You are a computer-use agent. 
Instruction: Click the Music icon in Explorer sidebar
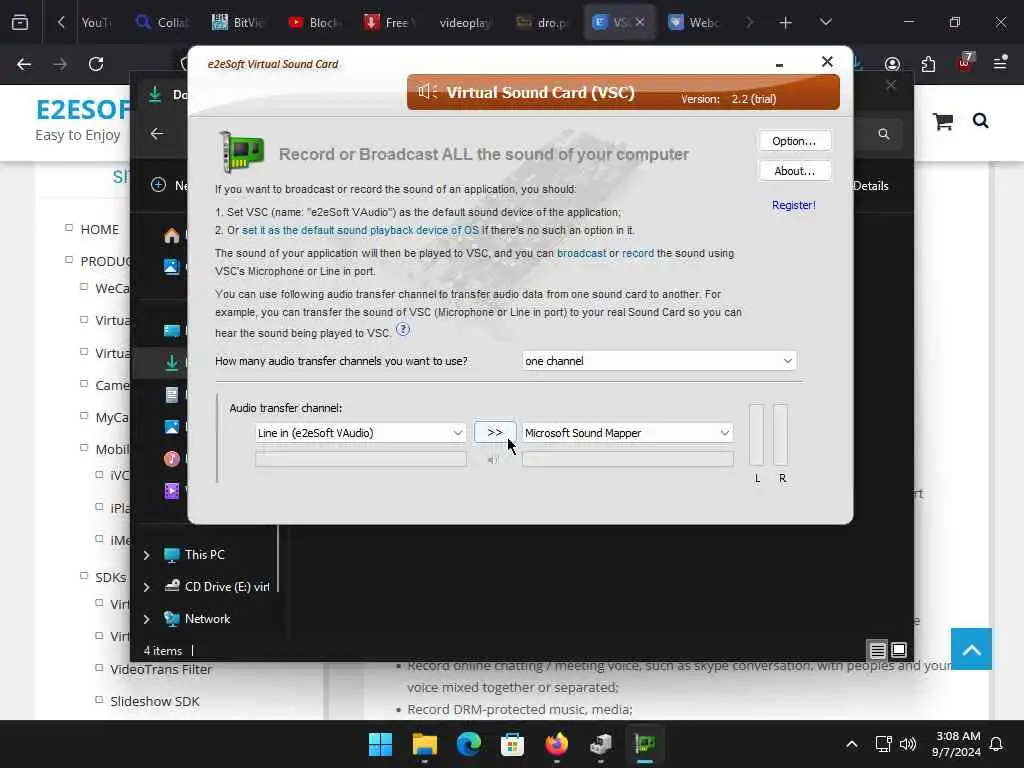tap(172, 458)
